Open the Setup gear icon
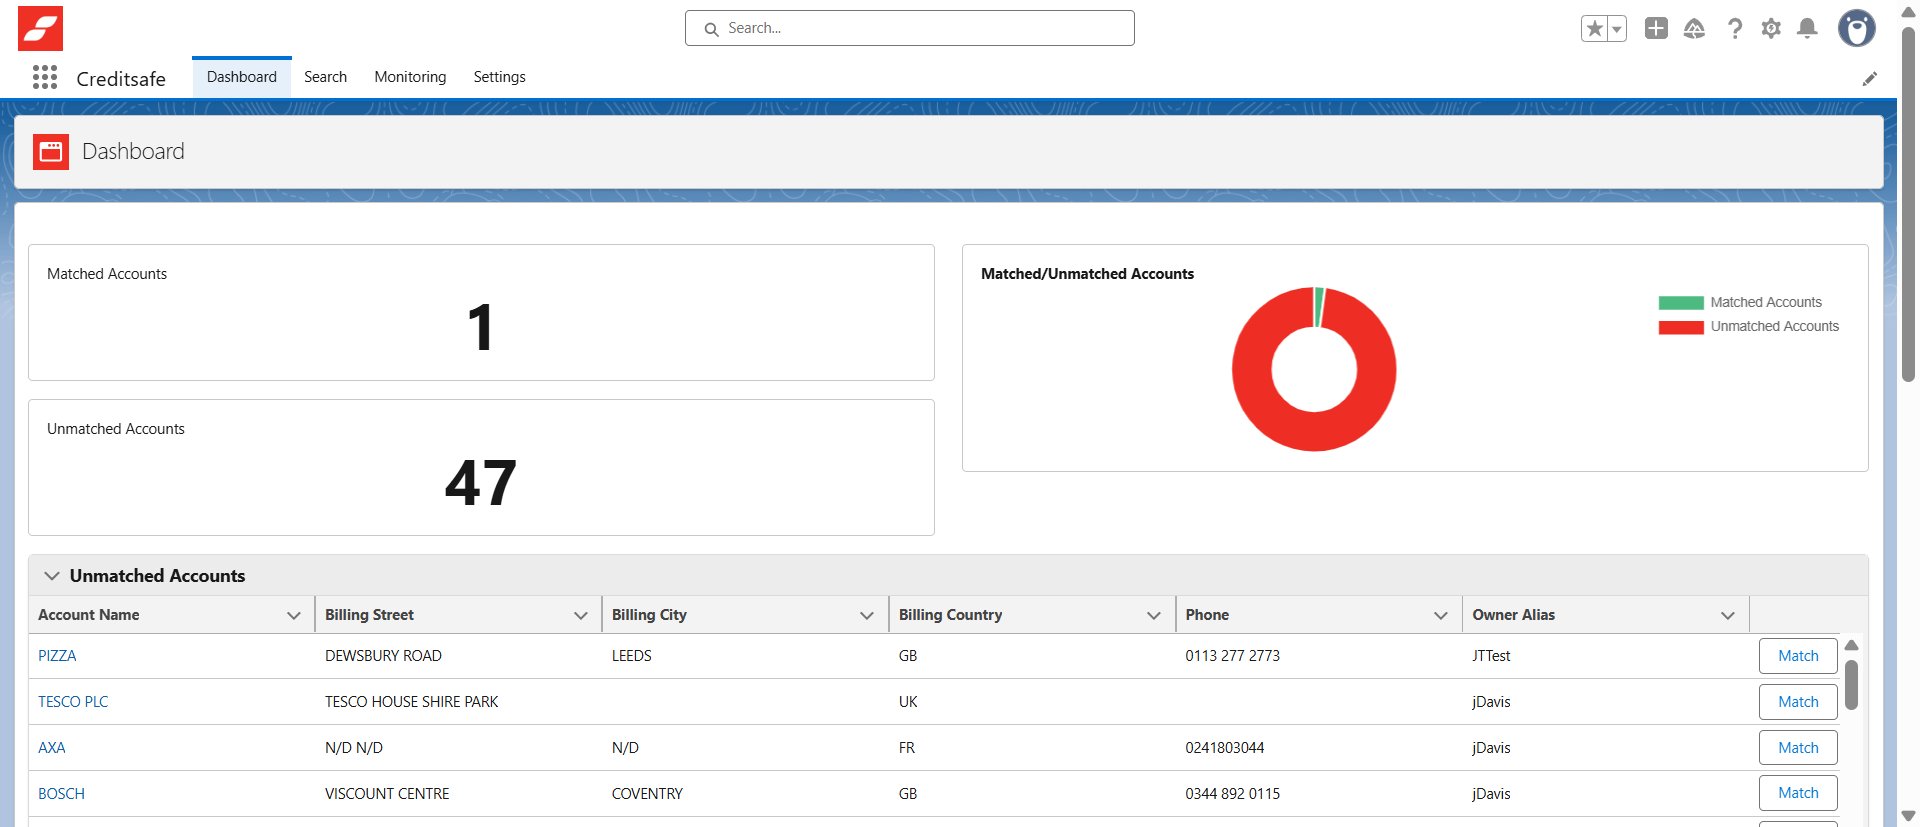 point(1771,28)
